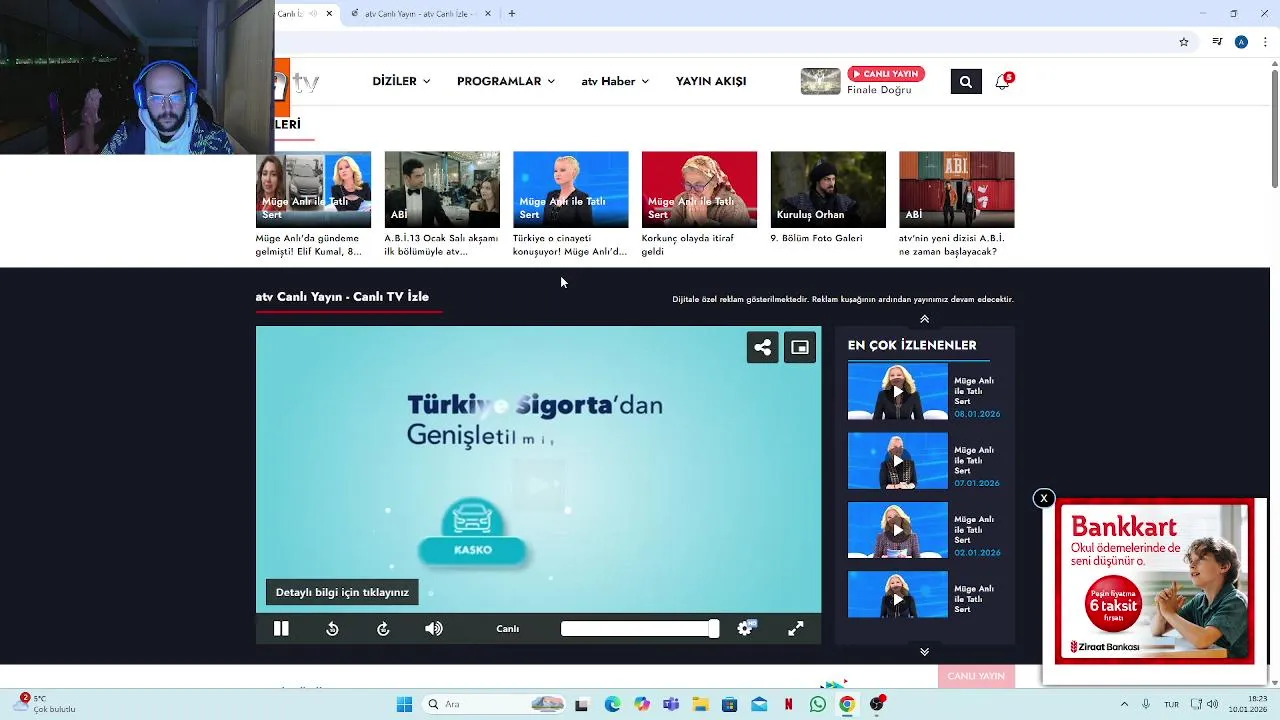Click the OBS icon in taskbar
The width and height of the screenshot is (1280, 720).
click(877, 705)
